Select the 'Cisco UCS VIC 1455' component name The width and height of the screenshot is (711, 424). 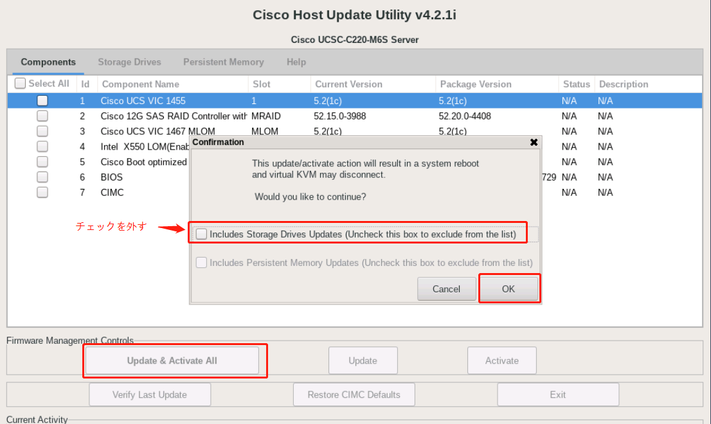click(143, 101)
